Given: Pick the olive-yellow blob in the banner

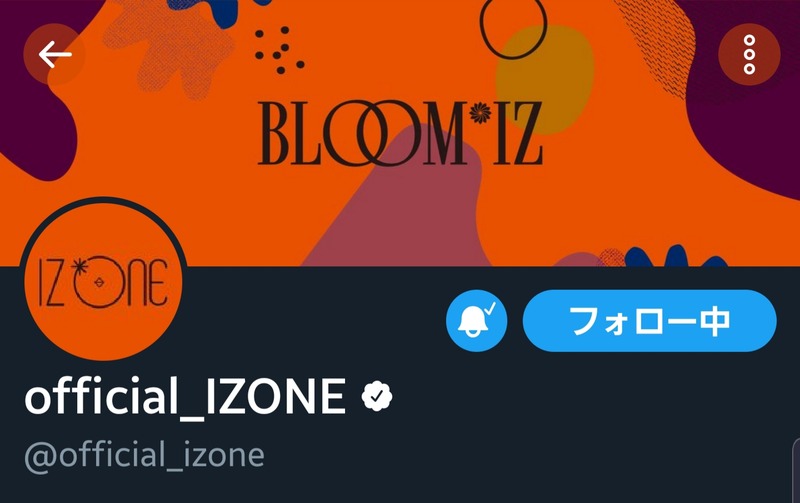Looking at the screenshot, I should point(547,77).
